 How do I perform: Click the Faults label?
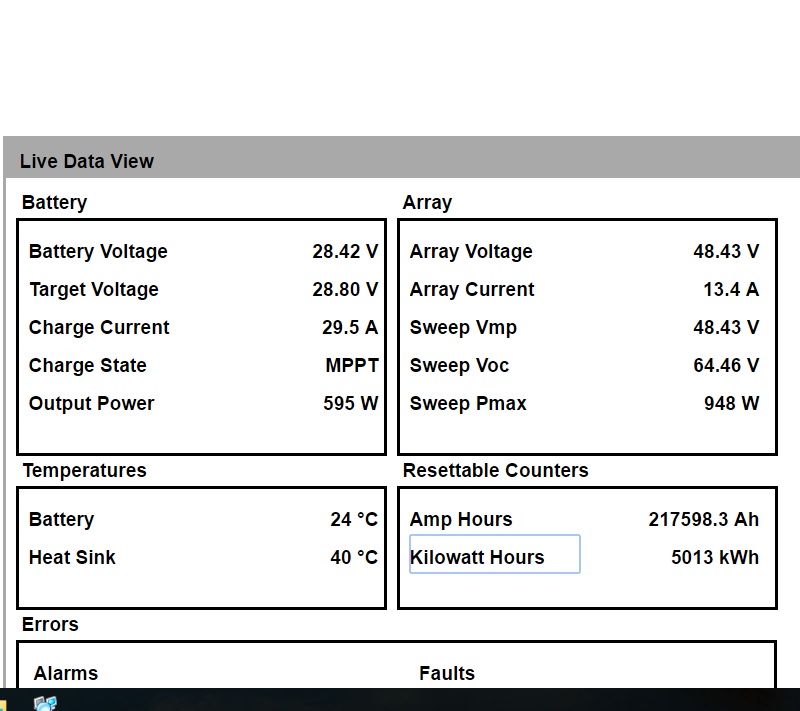point(447,674)
